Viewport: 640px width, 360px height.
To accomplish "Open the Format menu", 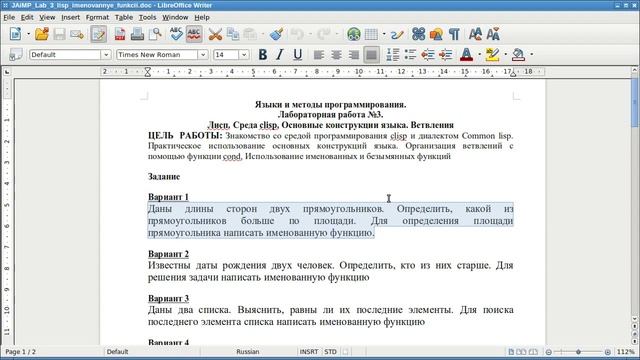I will [x=97, y=17].
